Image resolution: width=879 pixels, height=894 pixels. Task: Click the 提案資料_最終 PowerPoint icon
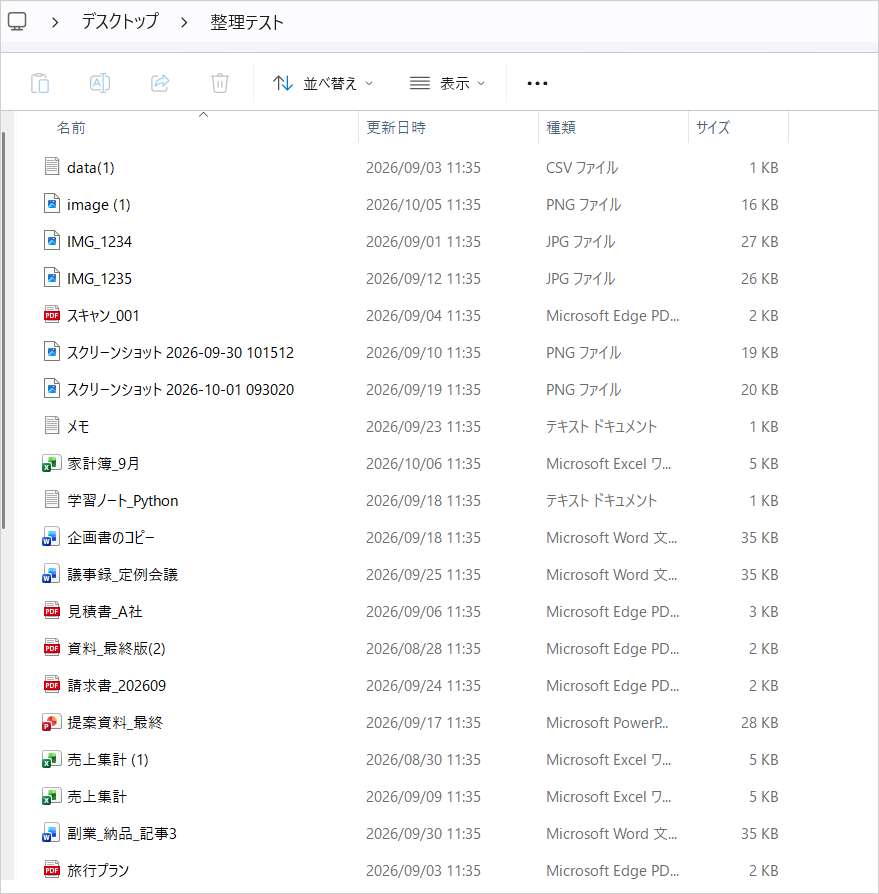point(51,722)
